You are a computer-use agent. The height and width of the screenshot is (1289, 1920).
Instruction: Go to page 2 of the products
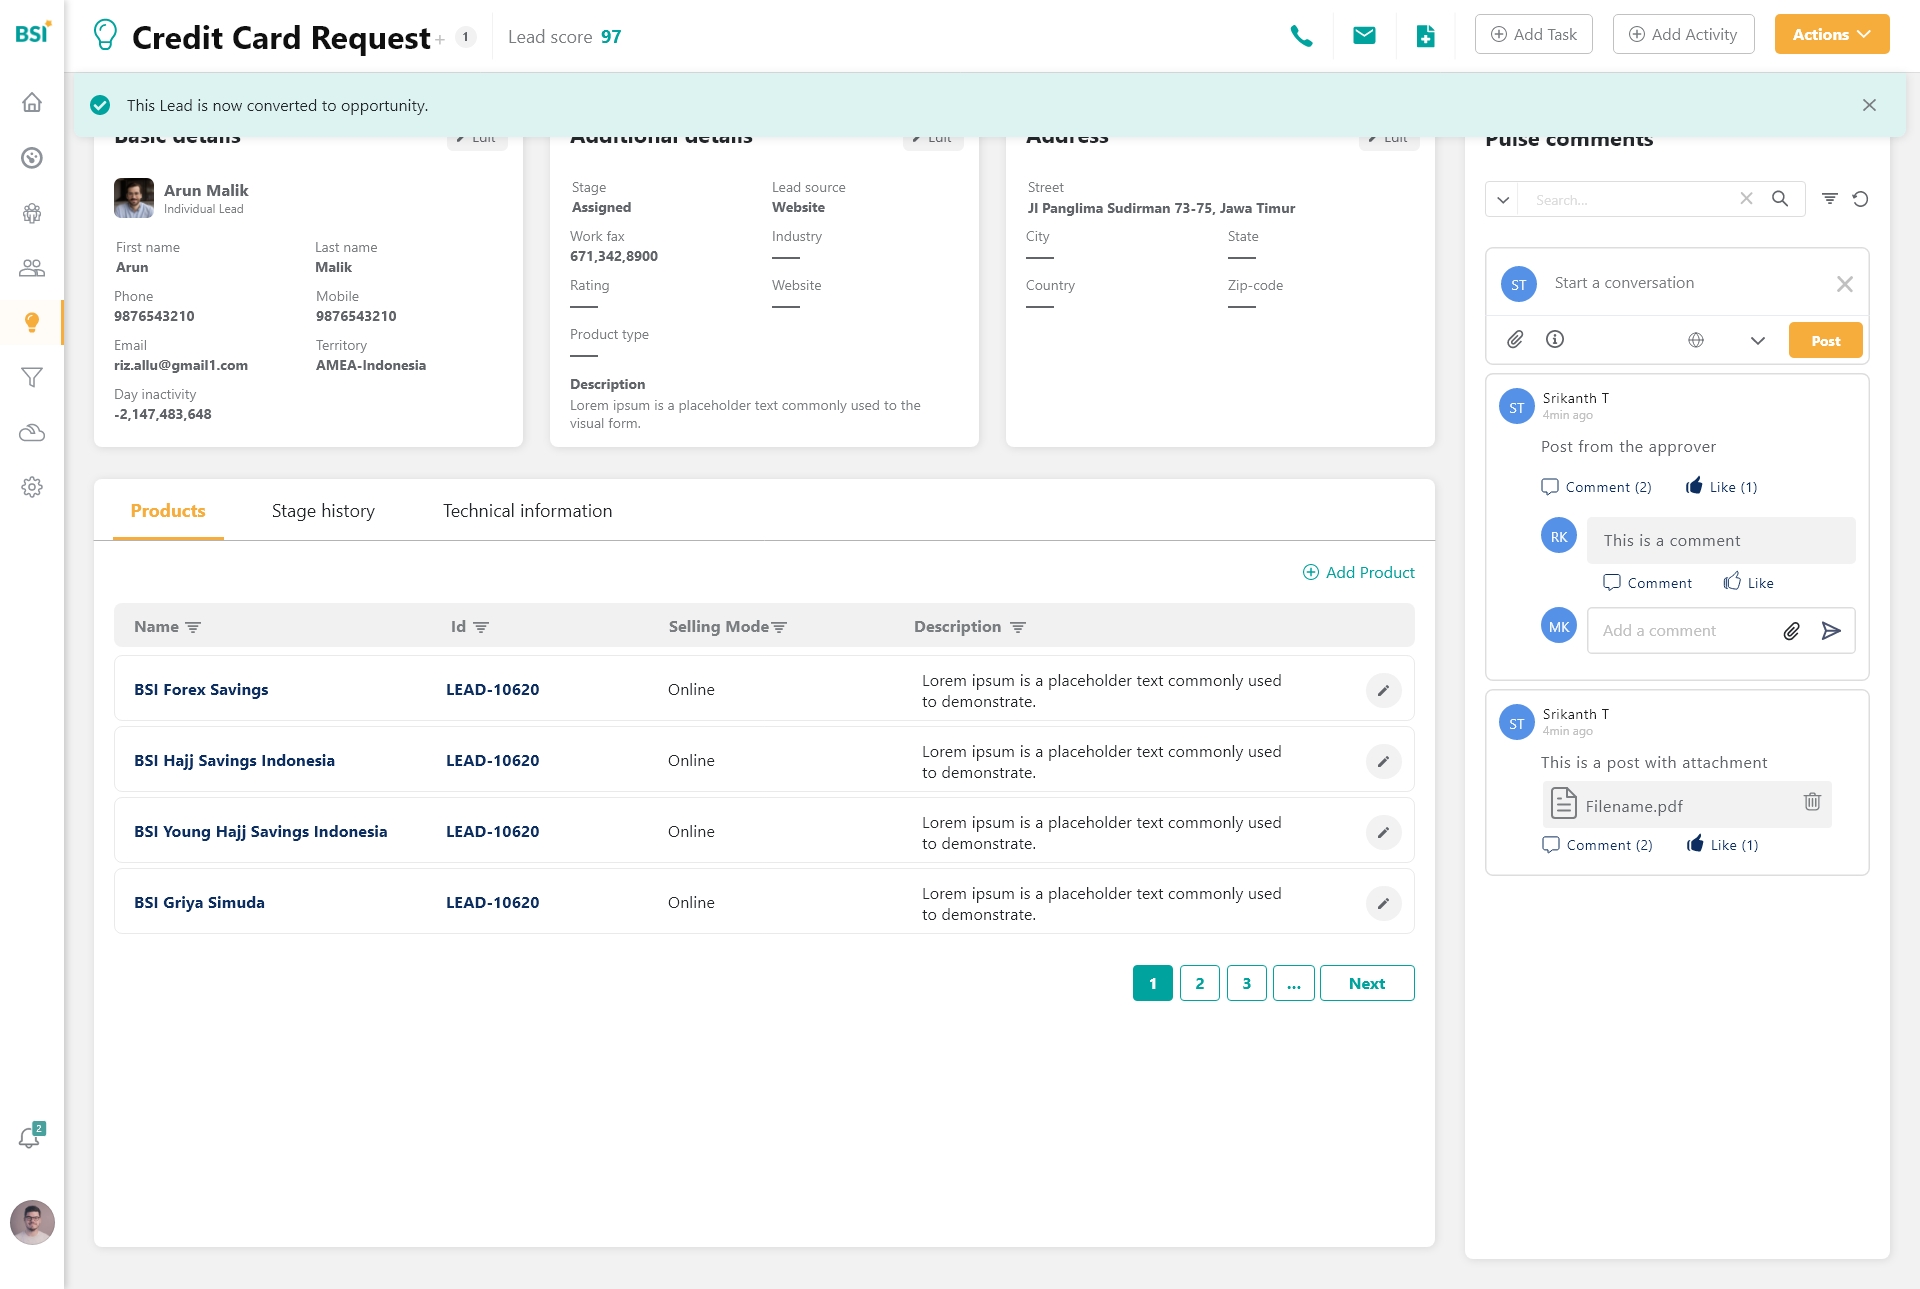pyautogui.click(x=1199, y=983)
